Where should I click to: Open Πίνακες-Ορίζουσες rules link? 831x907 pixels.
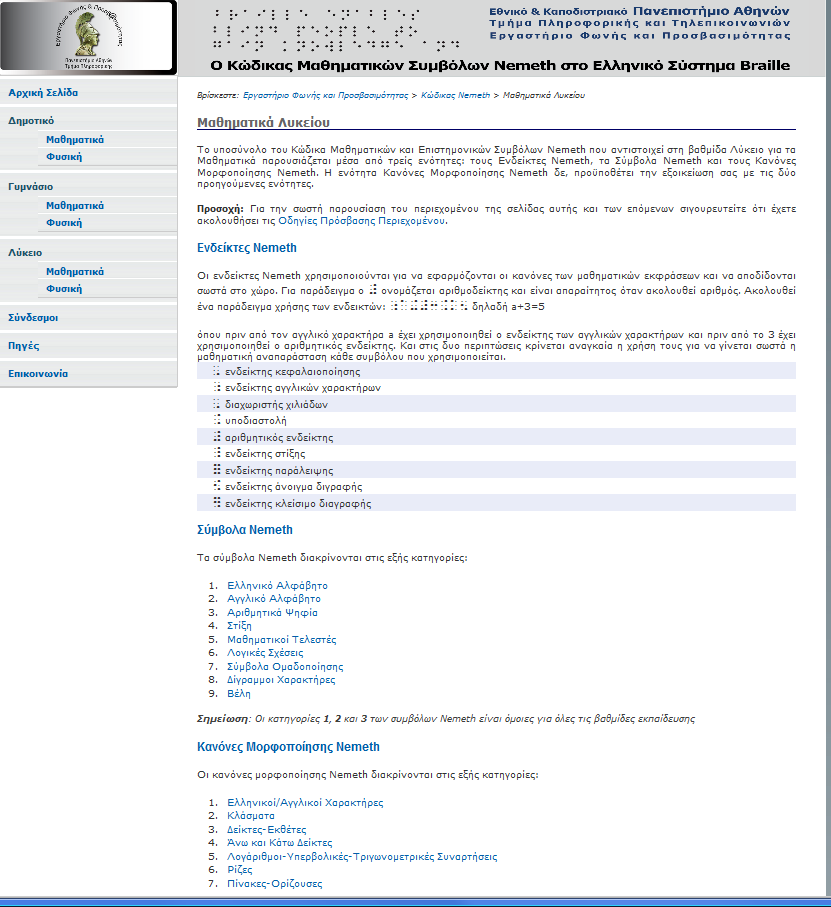[x=274, y=884]
